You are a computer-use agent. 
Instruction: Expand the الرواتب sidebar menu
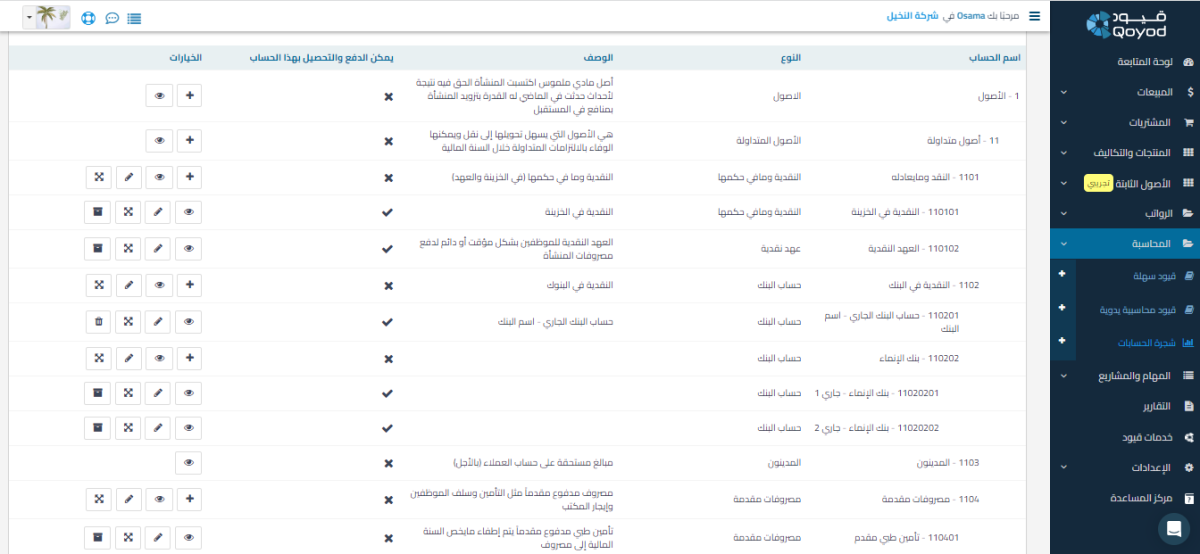click(1125, 214)
